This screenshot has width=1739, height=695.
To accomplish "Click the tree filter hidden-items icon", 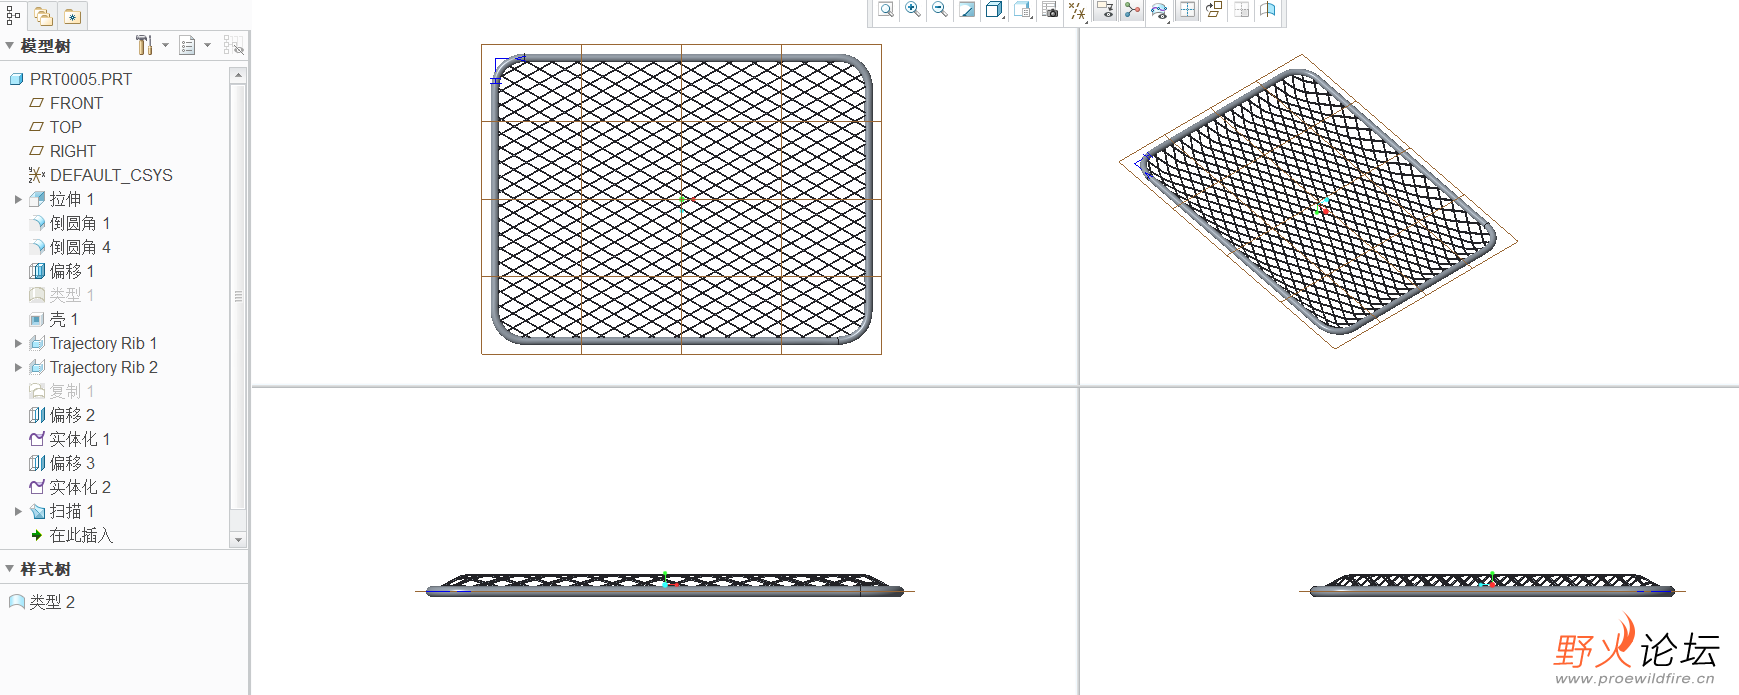I will click(x=233, y=45).
